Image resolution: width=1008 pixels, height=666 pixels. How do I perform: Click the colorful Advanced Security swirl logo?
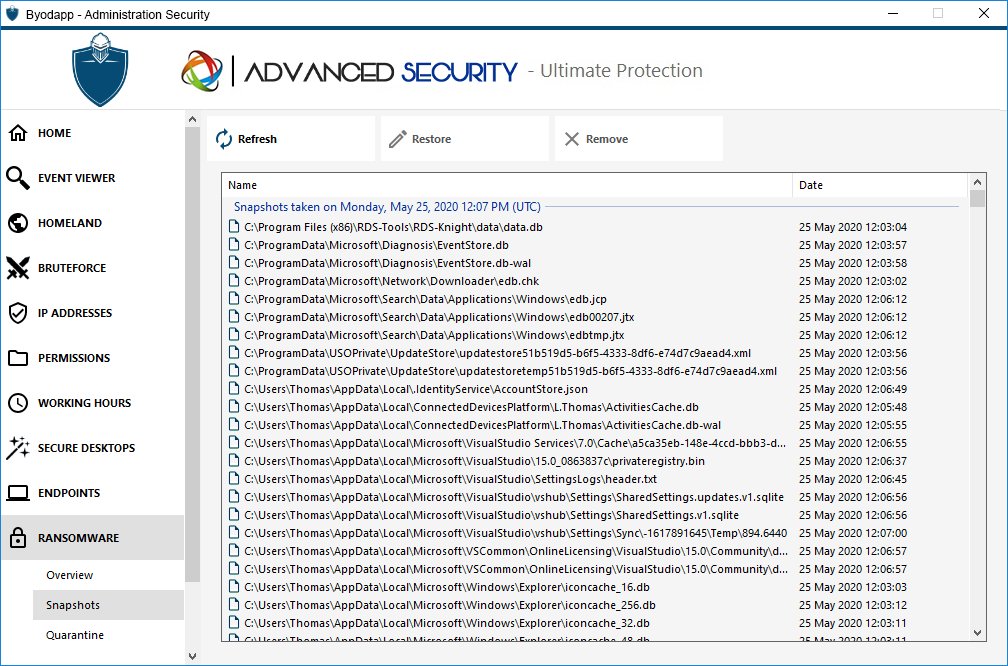click(202, 71)
